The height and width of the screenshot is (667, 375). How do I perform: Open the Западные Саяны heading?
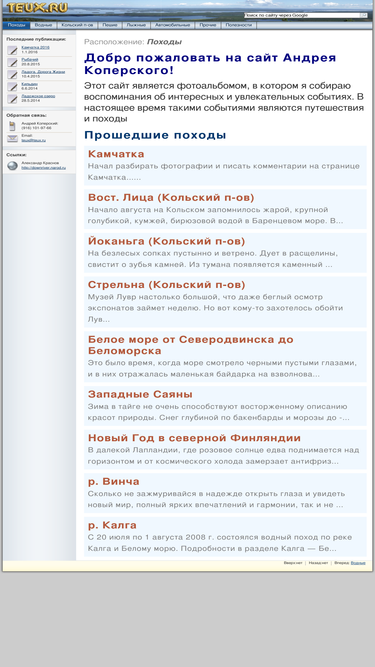[x=140, y=394]
